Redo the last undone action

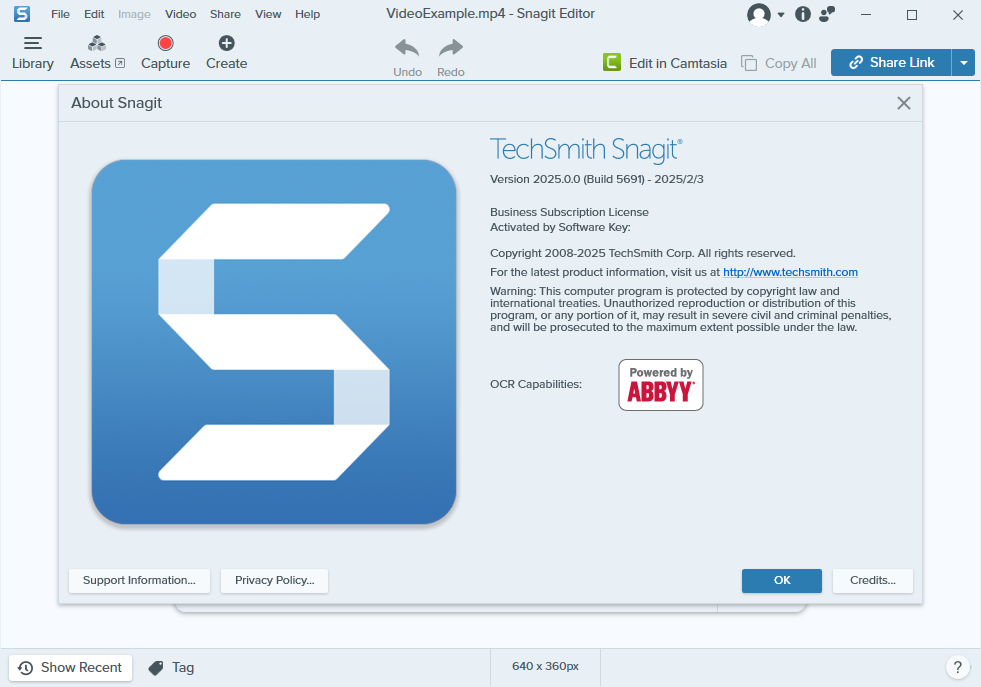(x=450, y=58)
